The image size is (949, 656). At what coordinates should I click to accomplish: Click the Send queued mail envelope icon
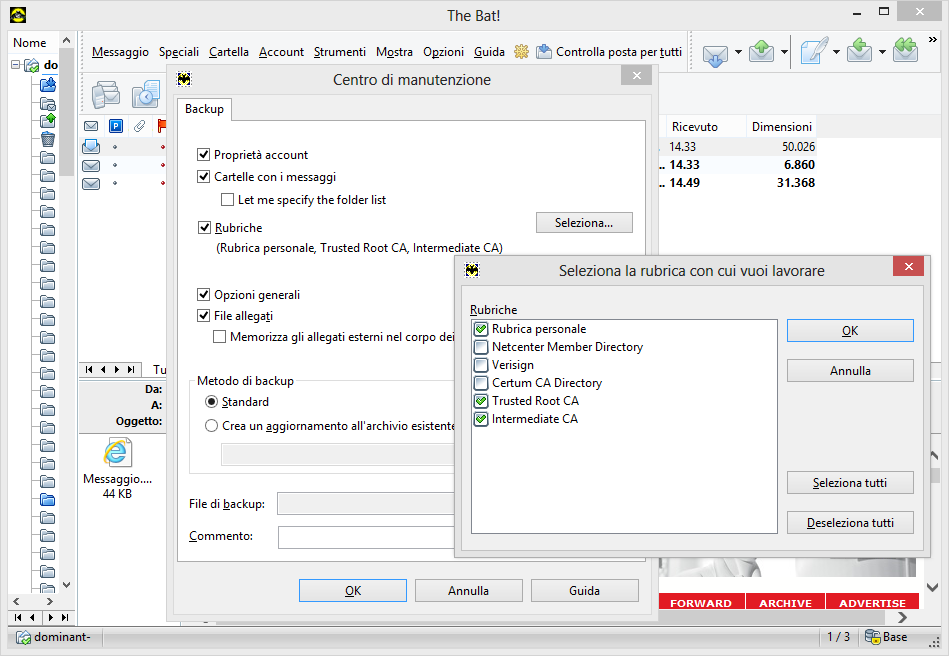(x=761, y=51)
